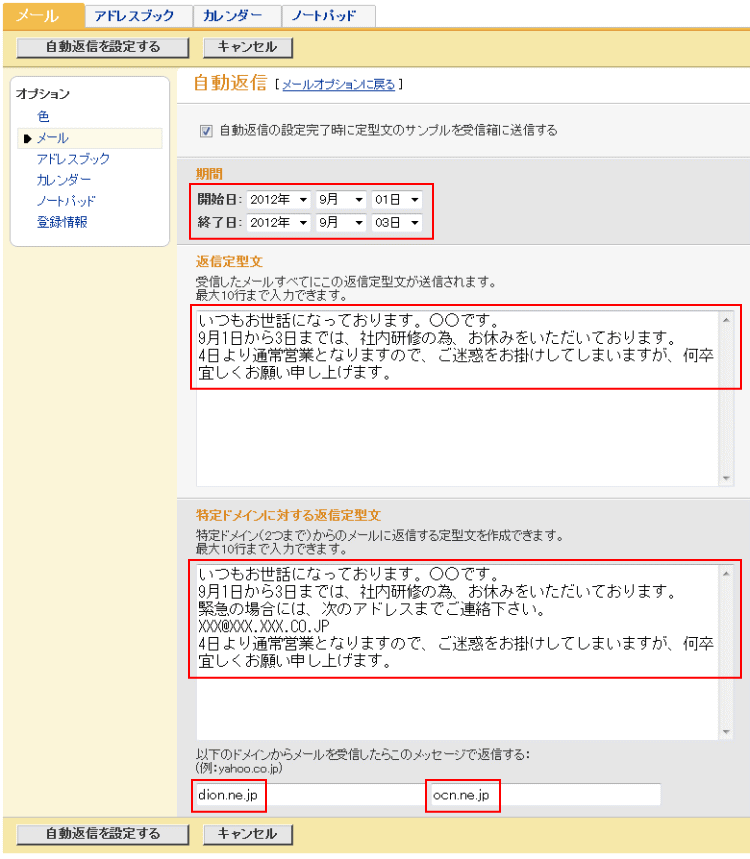The height and width of the screenshot is (859, 750).
Task: Expand the end date day dropdown
Action: point(396,222)
